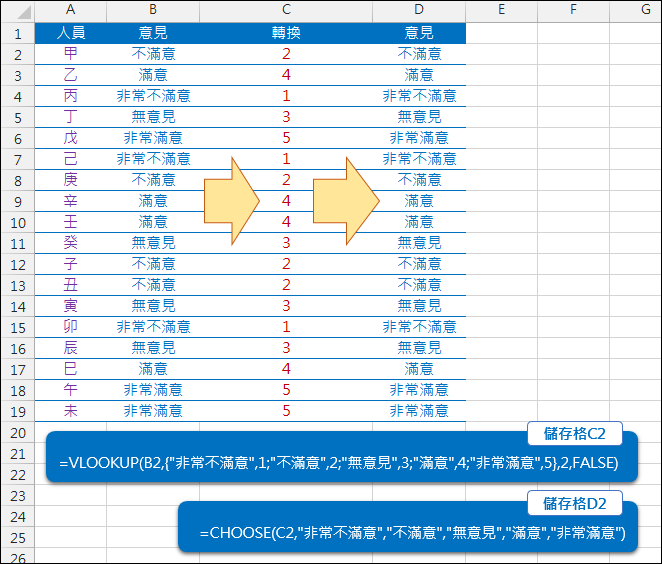Click cell 辛 in row 9
Screen dimensions: 662x564
click(x=71, y=201)
